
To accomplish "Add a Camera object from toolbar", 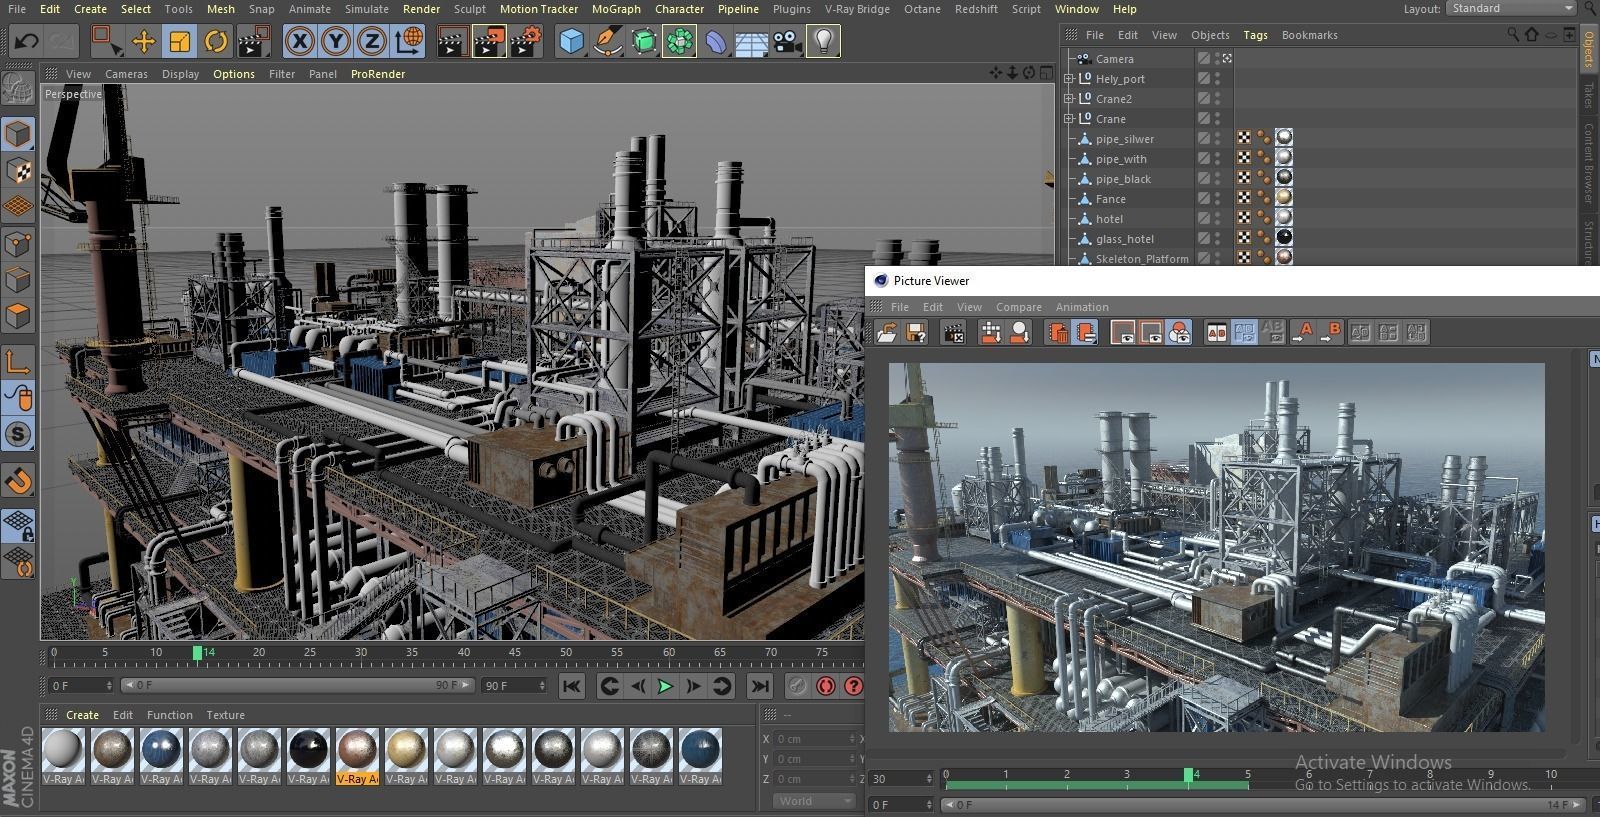I will (x=788, y=42).
